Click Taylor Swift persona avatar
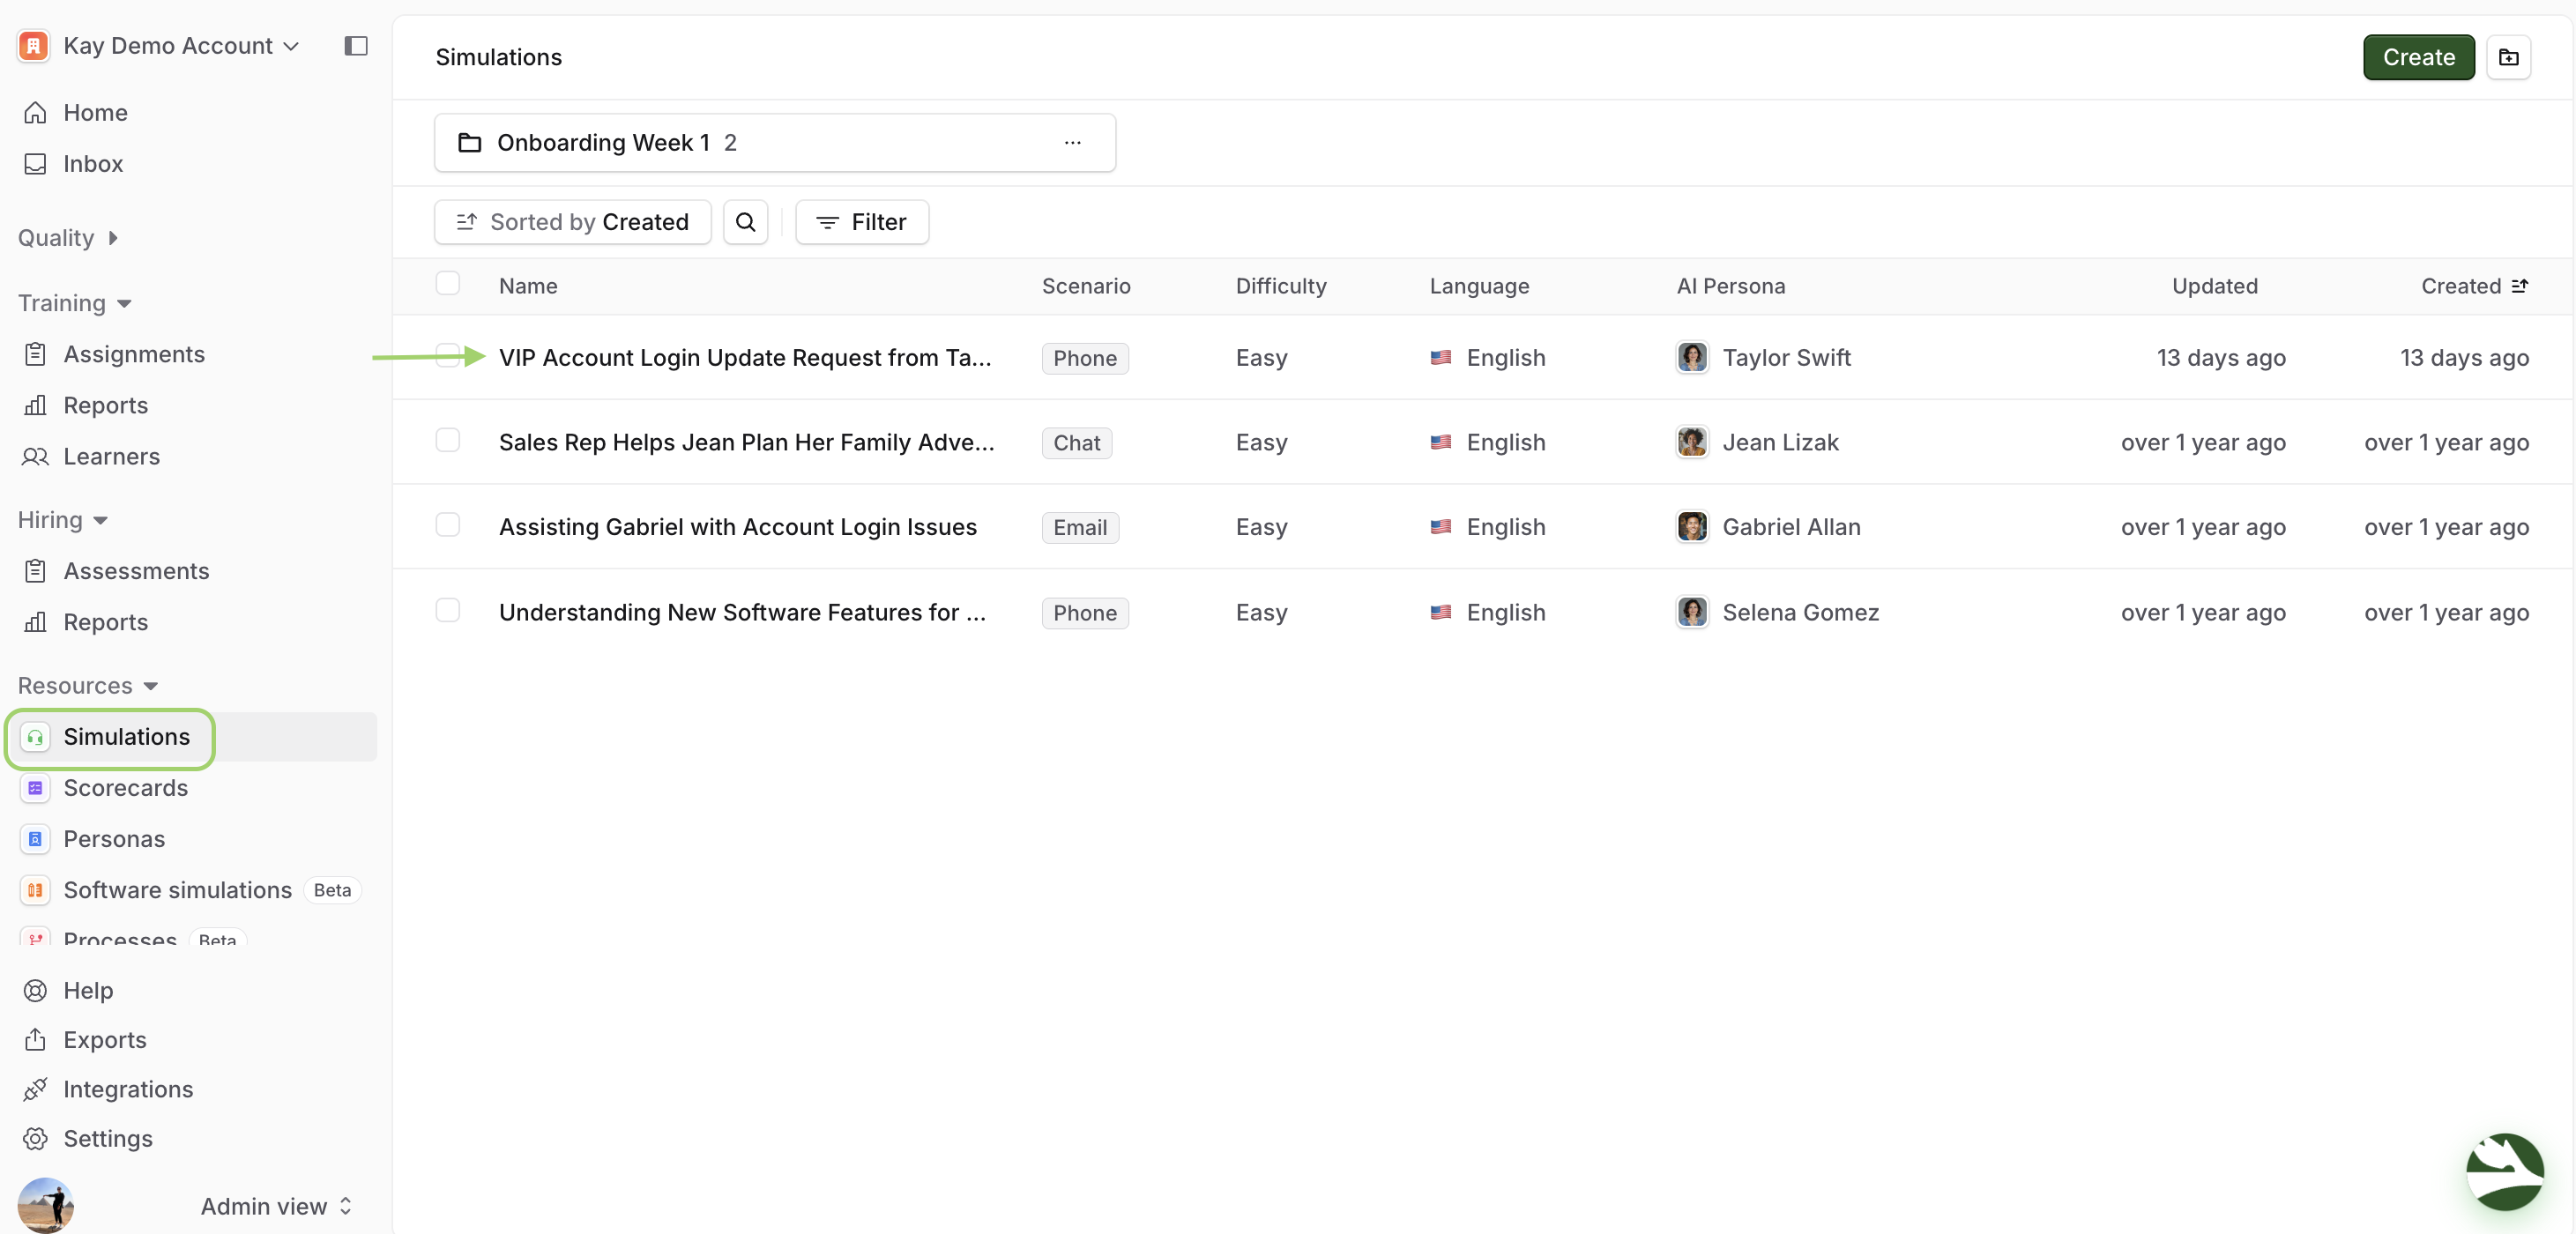The height and width of the screenshot is (1234, 2576). [1692, 357]
